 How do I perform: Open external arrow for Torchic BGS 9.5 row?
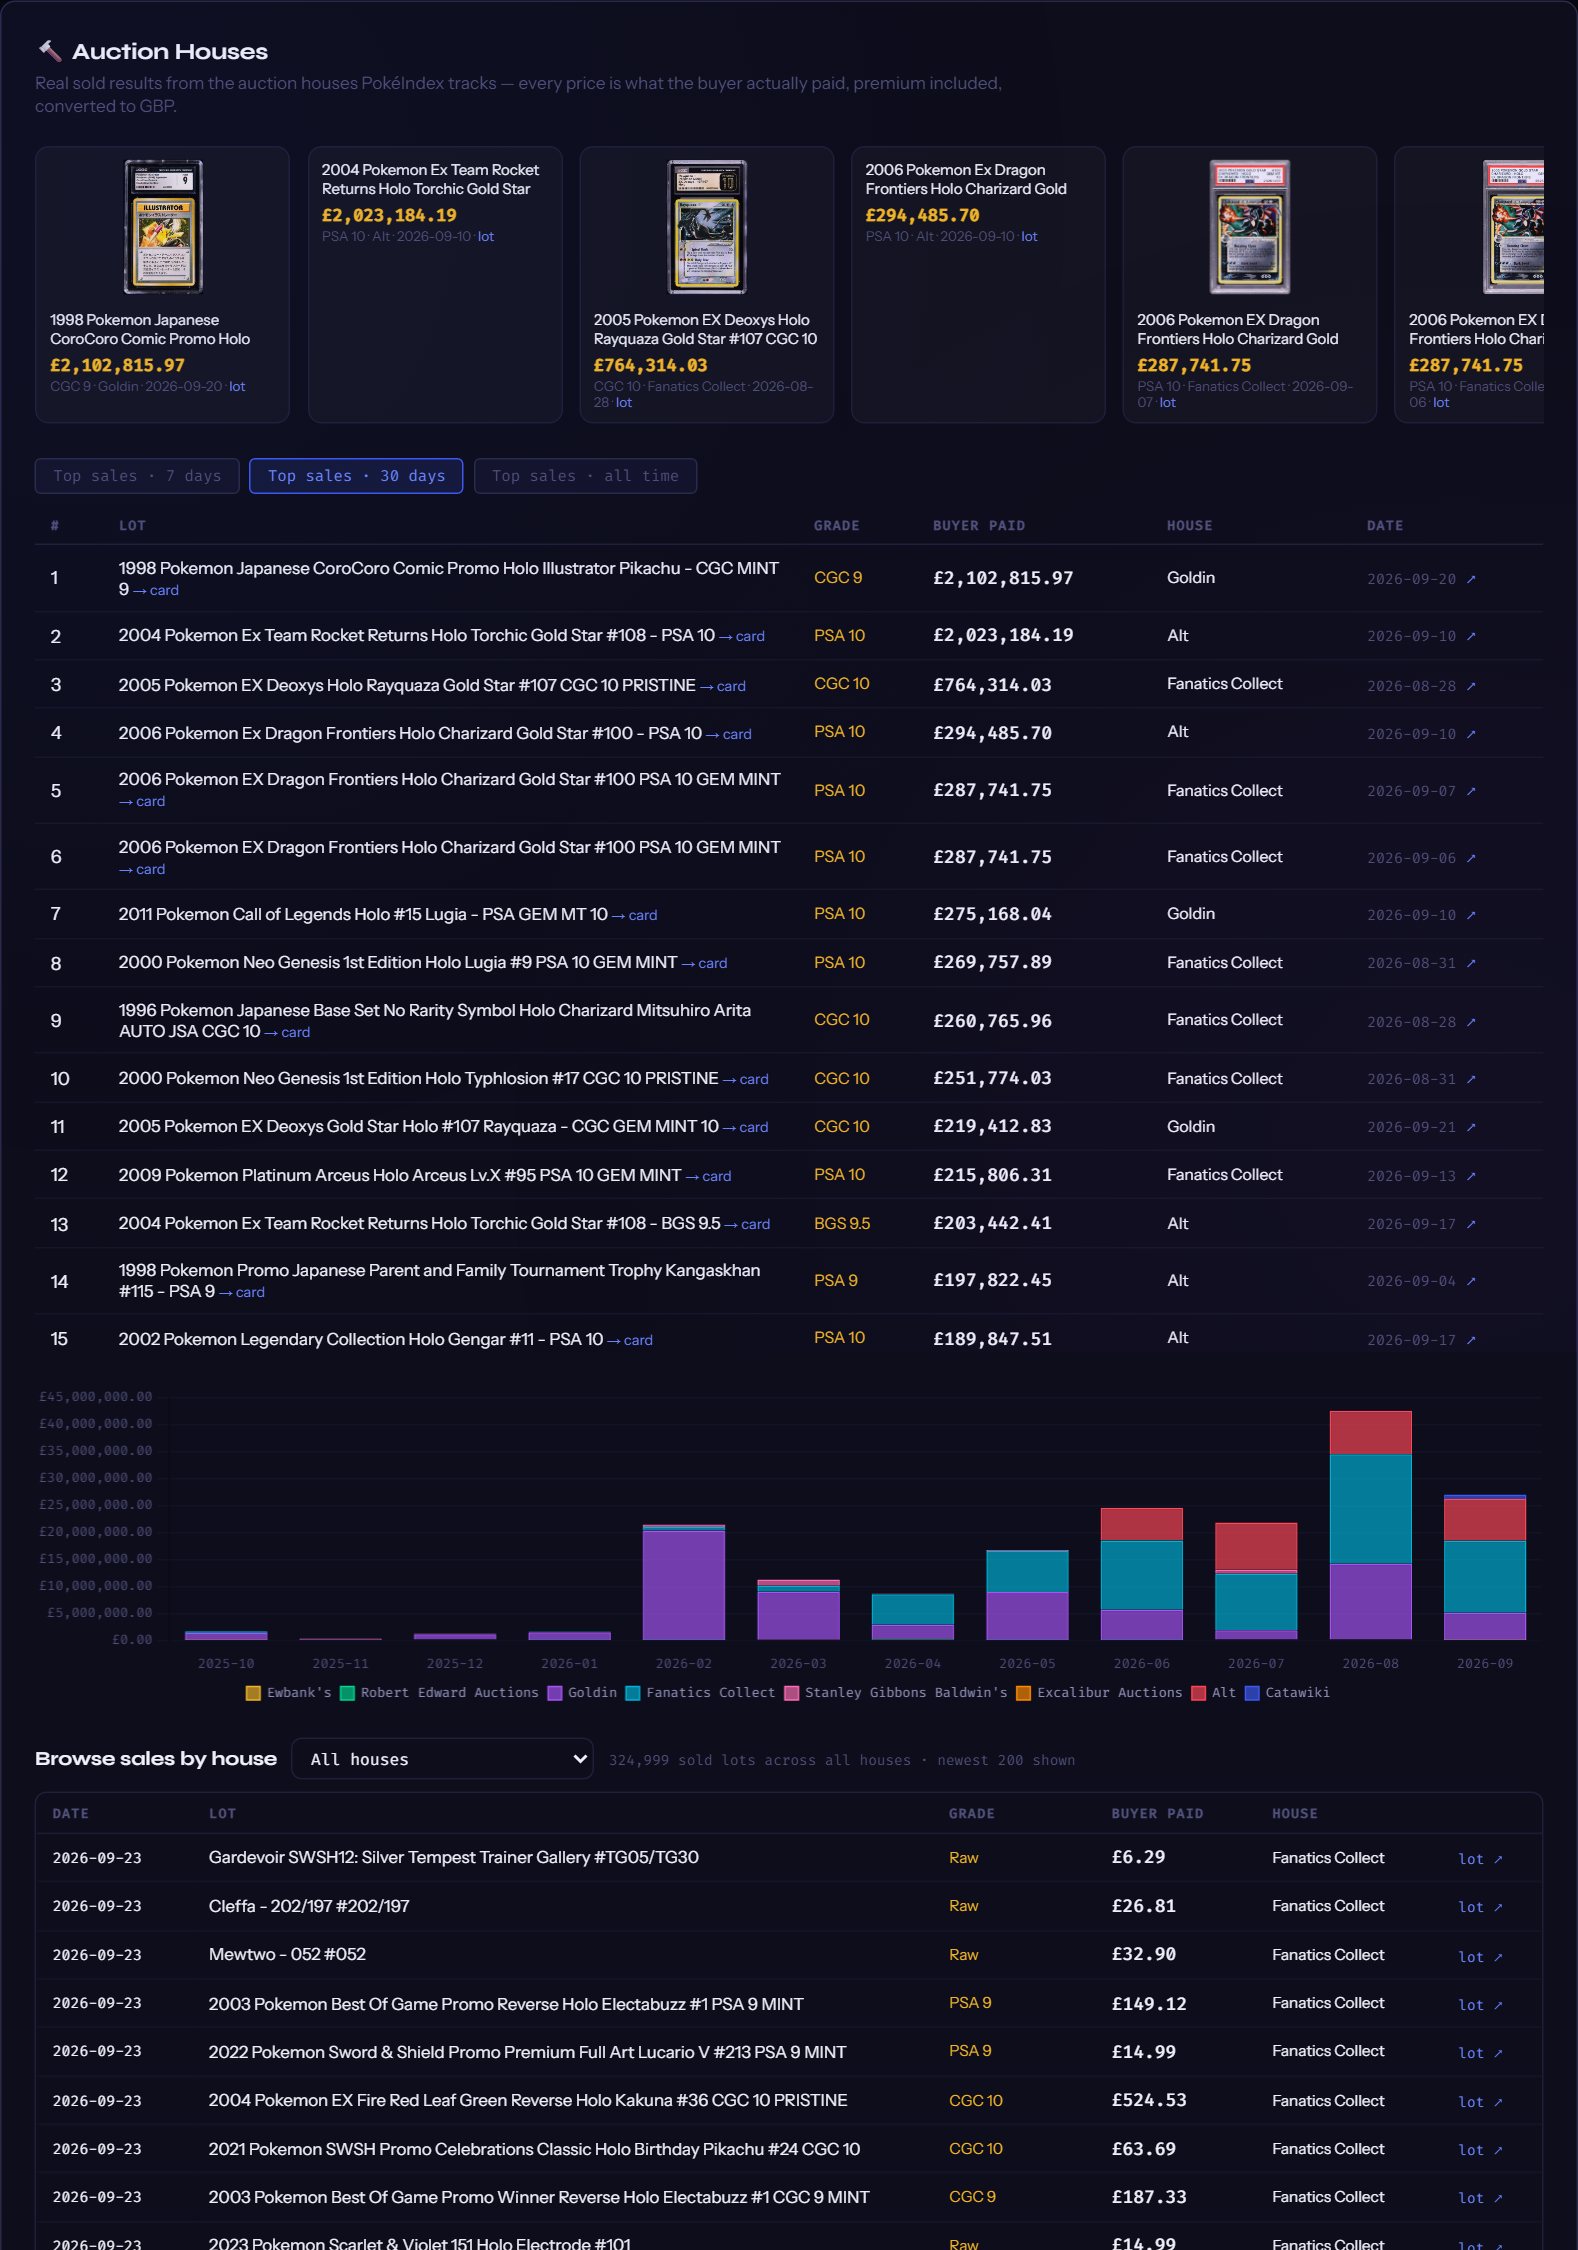point(1471,1225)
